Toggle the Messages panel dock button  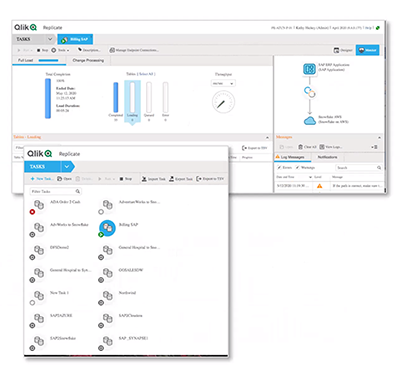coord(374,147)
